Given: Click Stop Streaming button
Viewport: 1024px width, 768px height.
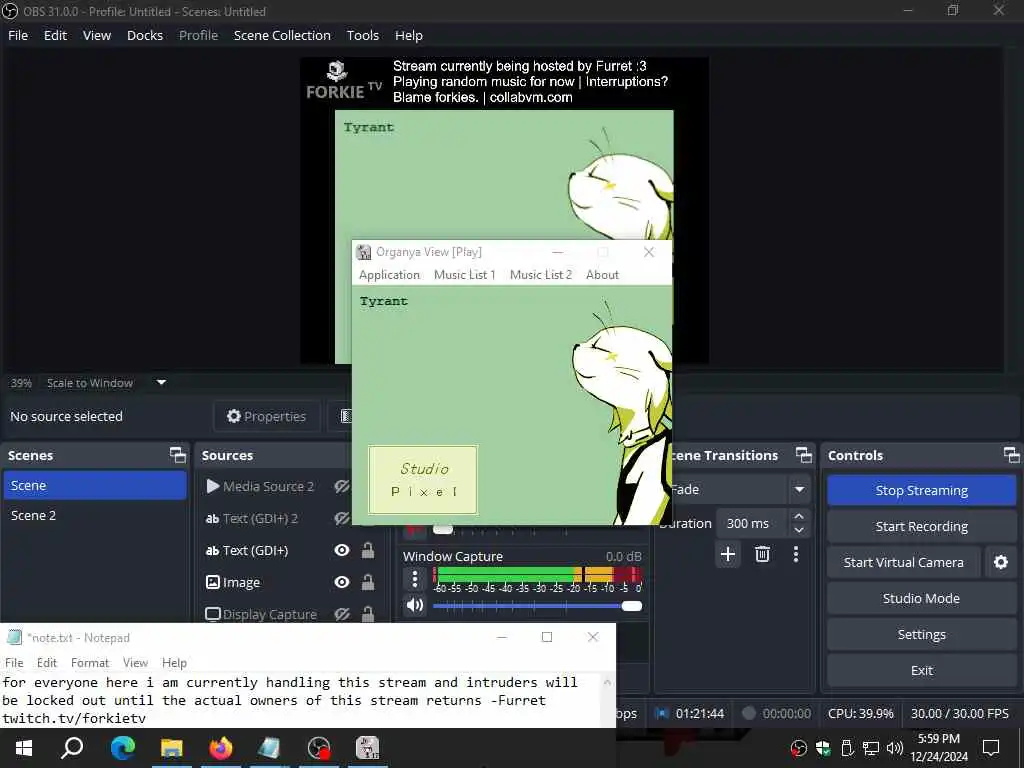Looking at the screenshot, I should [921, 490].
